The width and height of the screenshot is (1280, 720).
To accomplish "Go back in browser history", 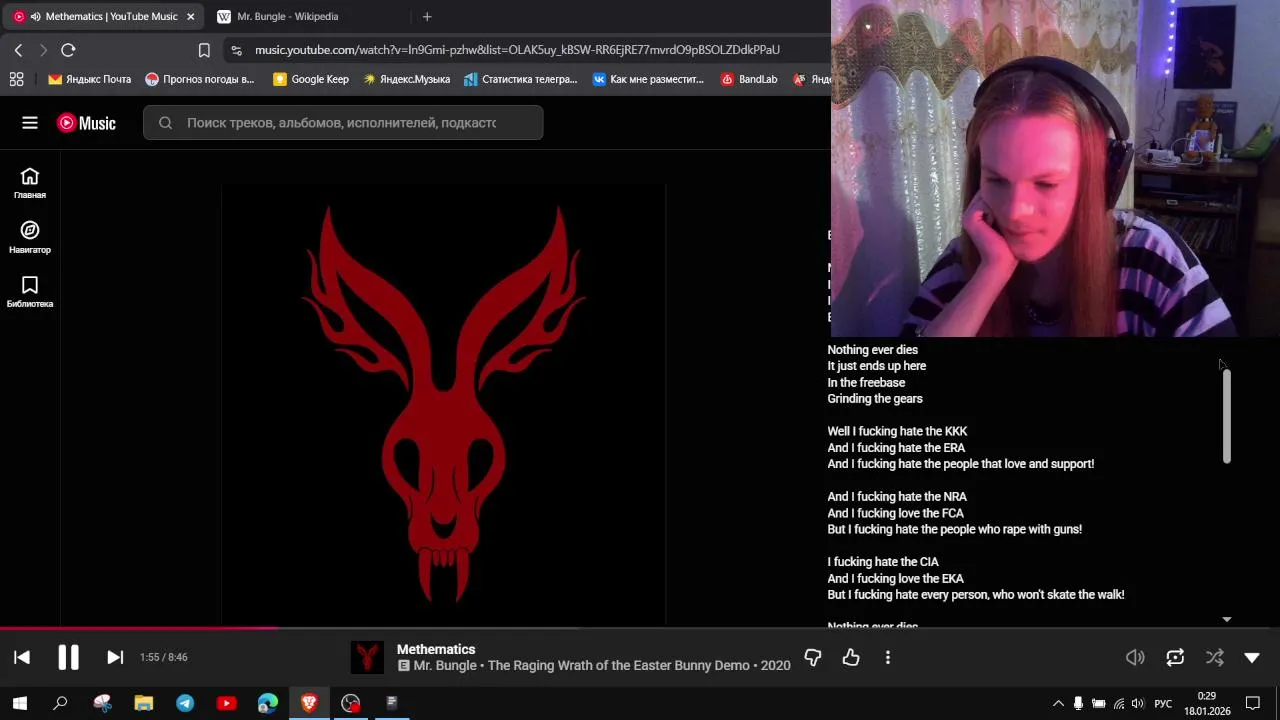I will tap(18, 50).
